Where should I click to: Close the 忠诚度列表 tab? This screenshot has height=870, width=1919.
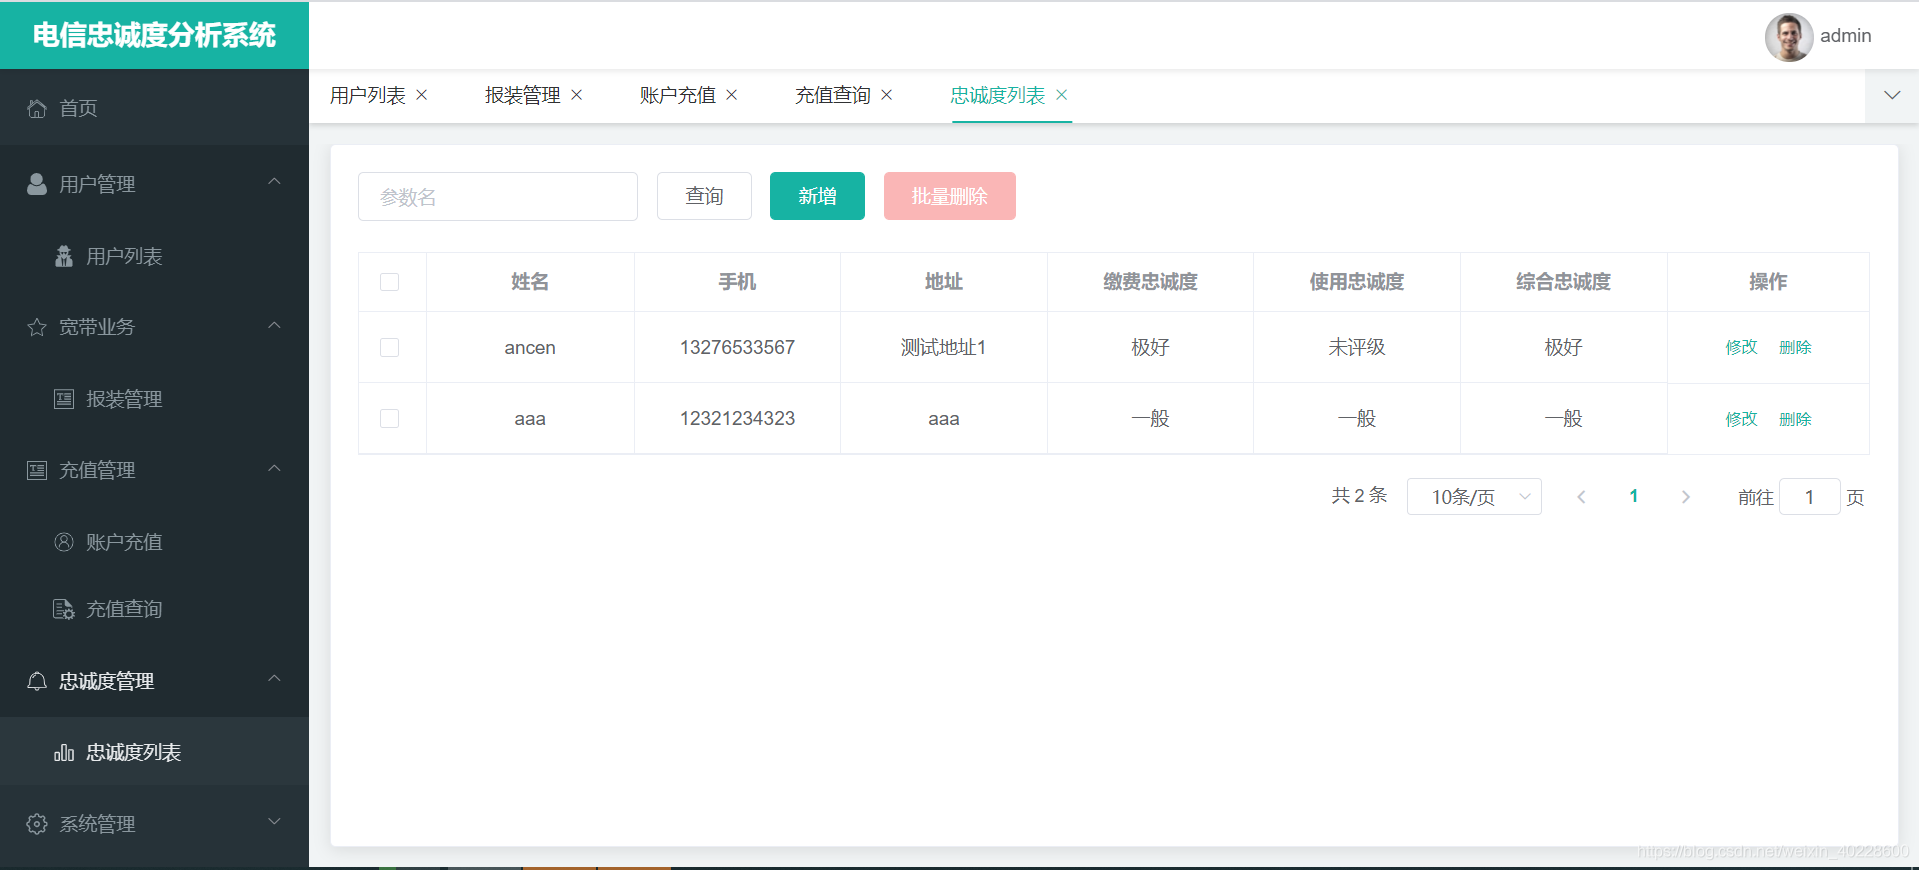click(x=1062, y=95)
